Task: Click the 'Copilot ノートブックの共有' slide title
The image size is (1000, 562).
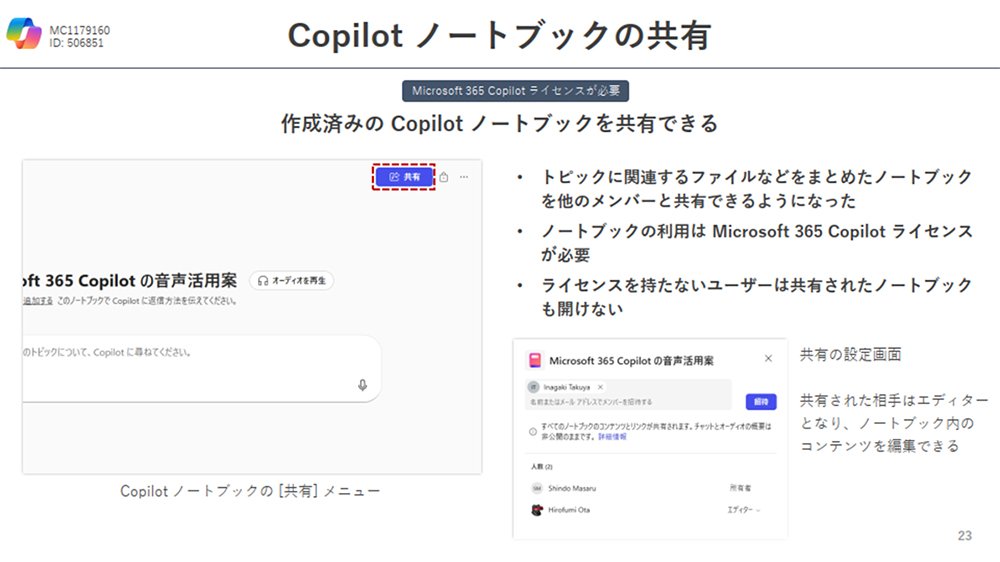Action: [499, 35]
